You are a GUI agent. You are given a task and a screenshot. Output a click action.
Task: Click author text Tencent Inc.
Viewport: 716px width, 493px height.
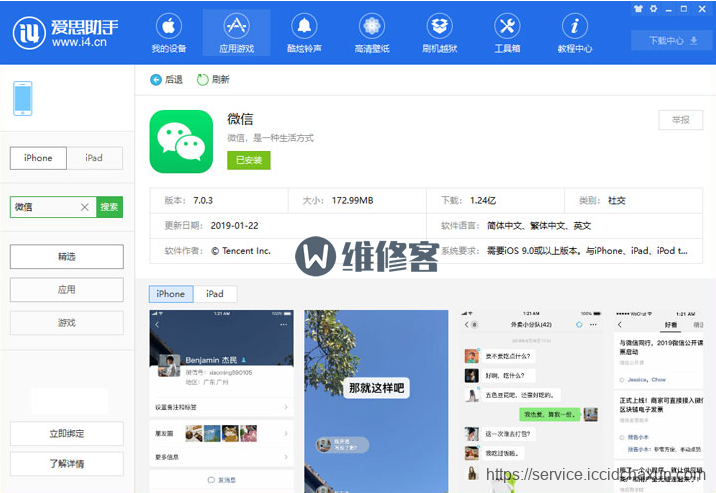tap(241, 251)
